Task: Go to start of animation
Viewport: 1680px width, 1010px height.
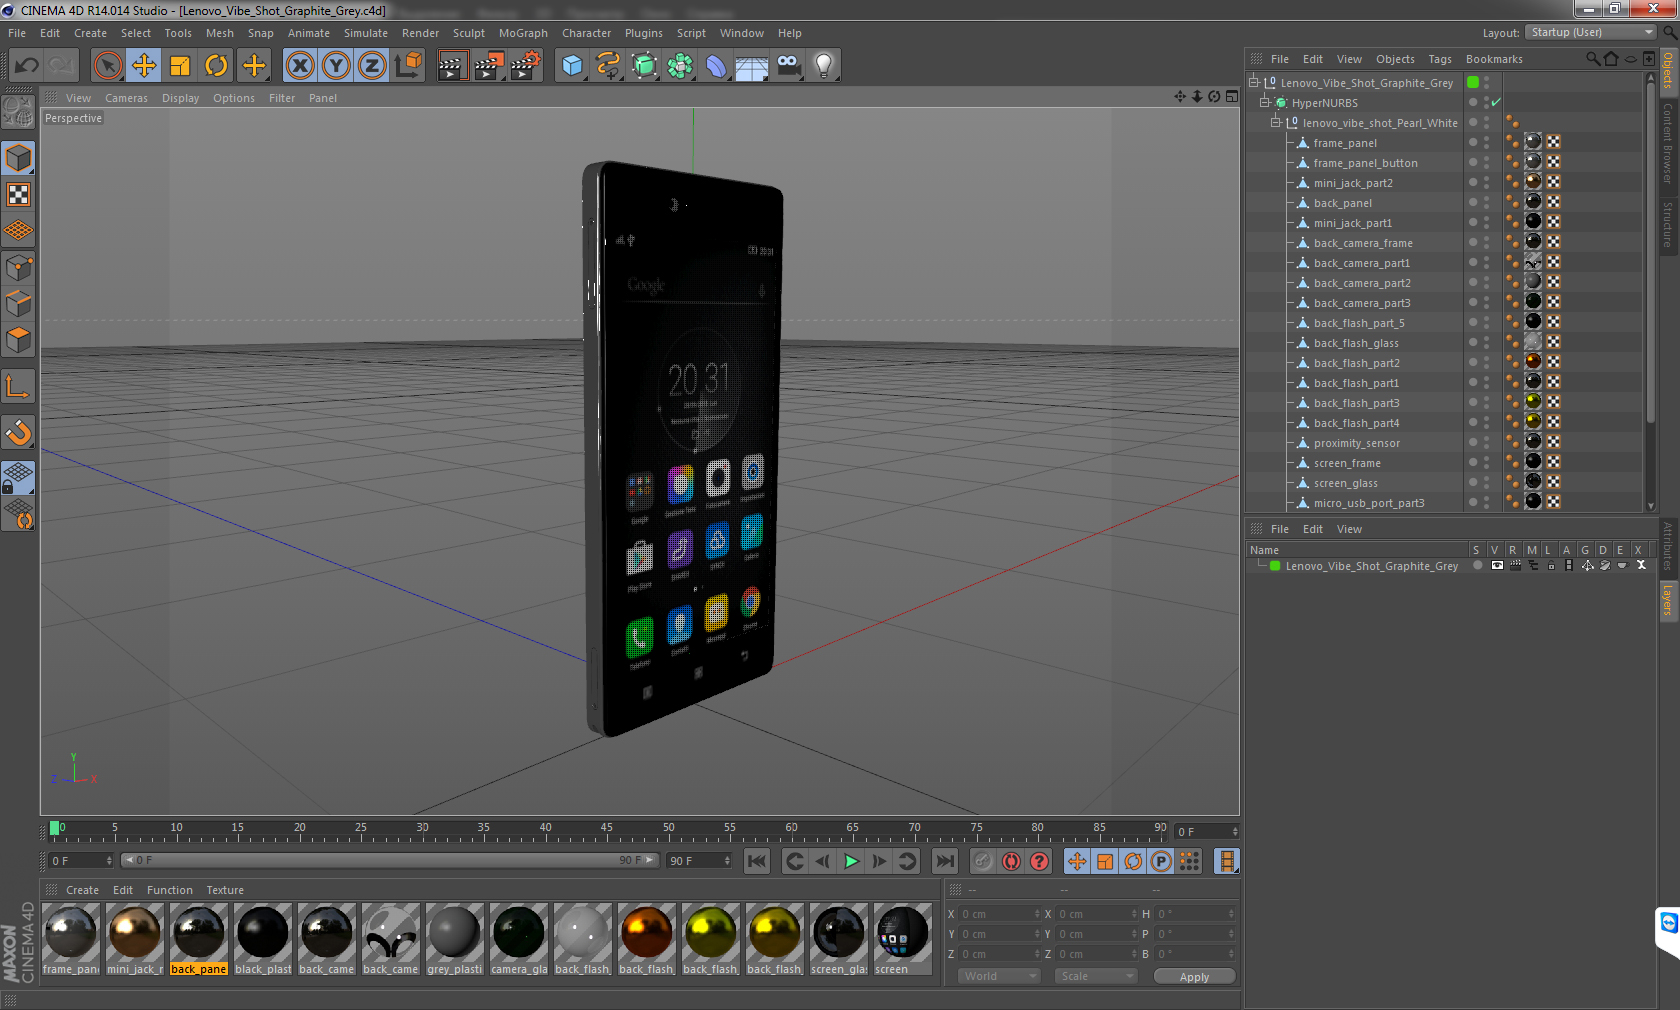Action: [757, 861]
